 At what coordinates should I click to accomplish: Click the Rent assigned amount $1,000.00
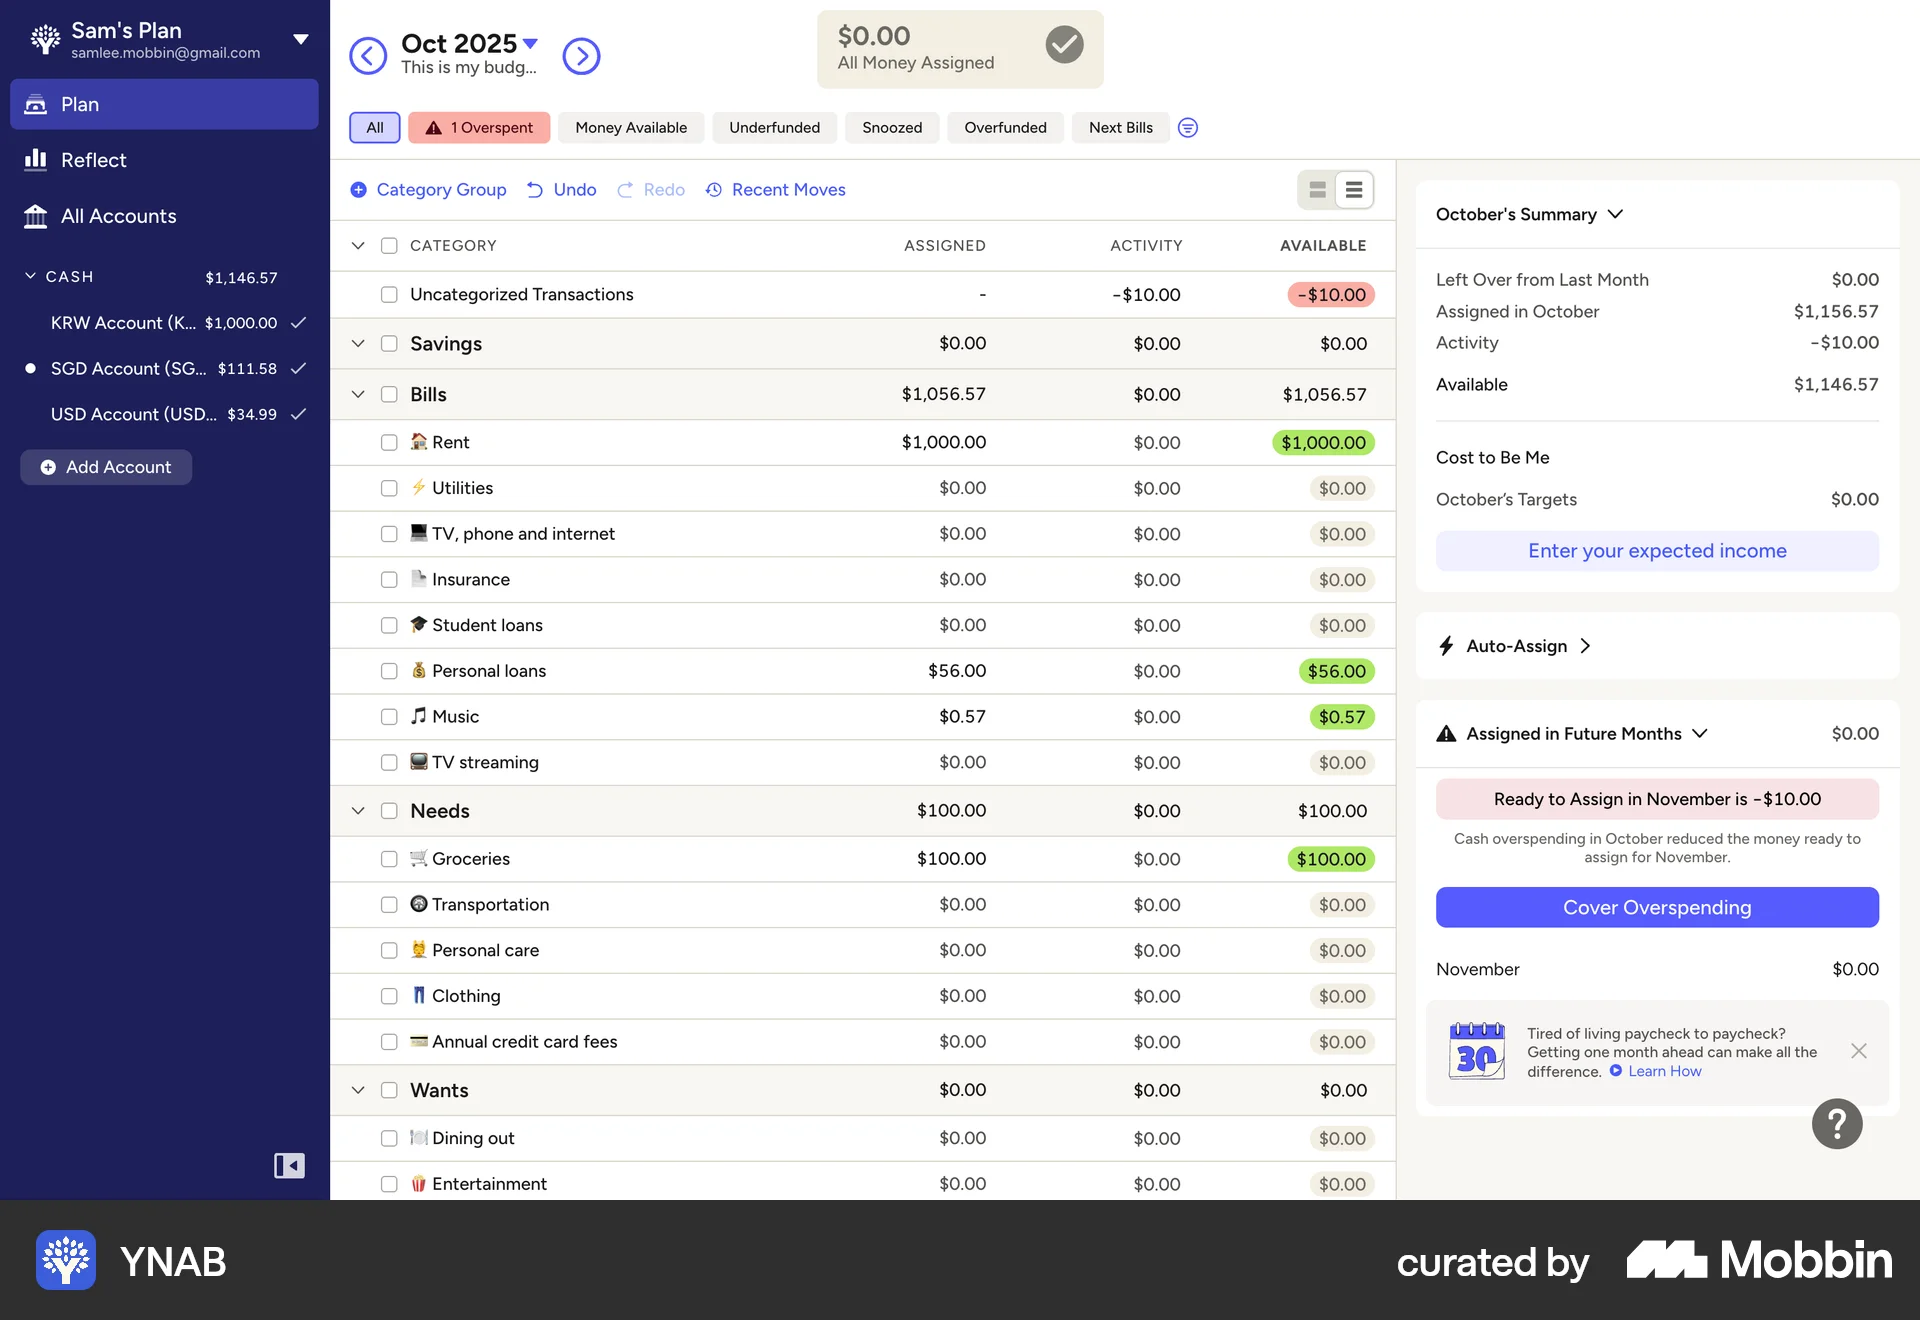click(943, 442)
